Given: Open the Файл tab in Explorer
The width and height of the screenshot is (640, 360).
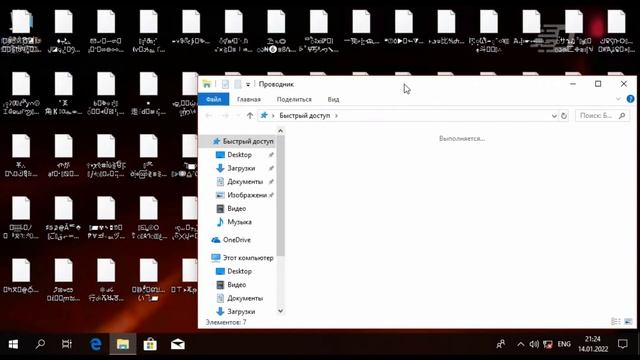Looking at the screenshot, I should click(x=213, y=99).
